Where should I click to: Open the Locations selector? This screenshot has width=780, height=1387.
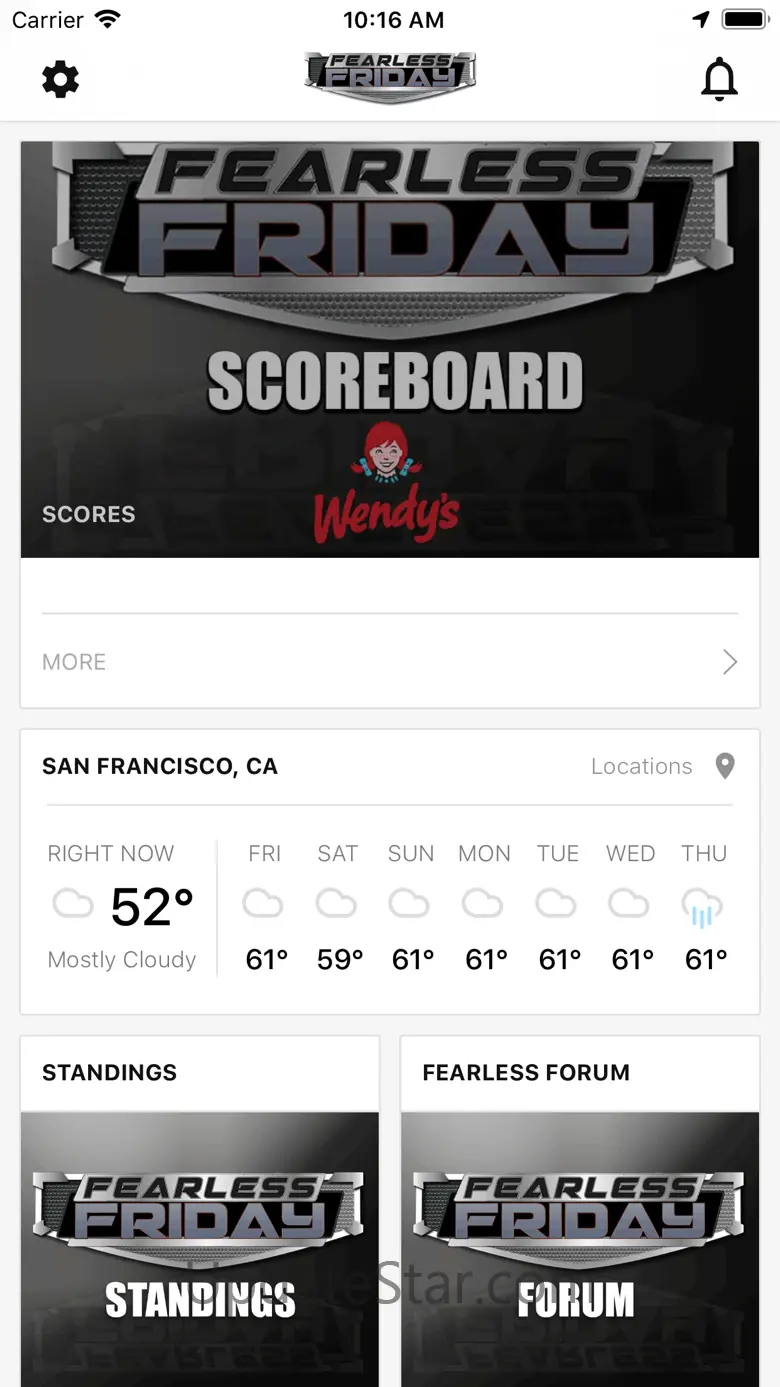642,766
